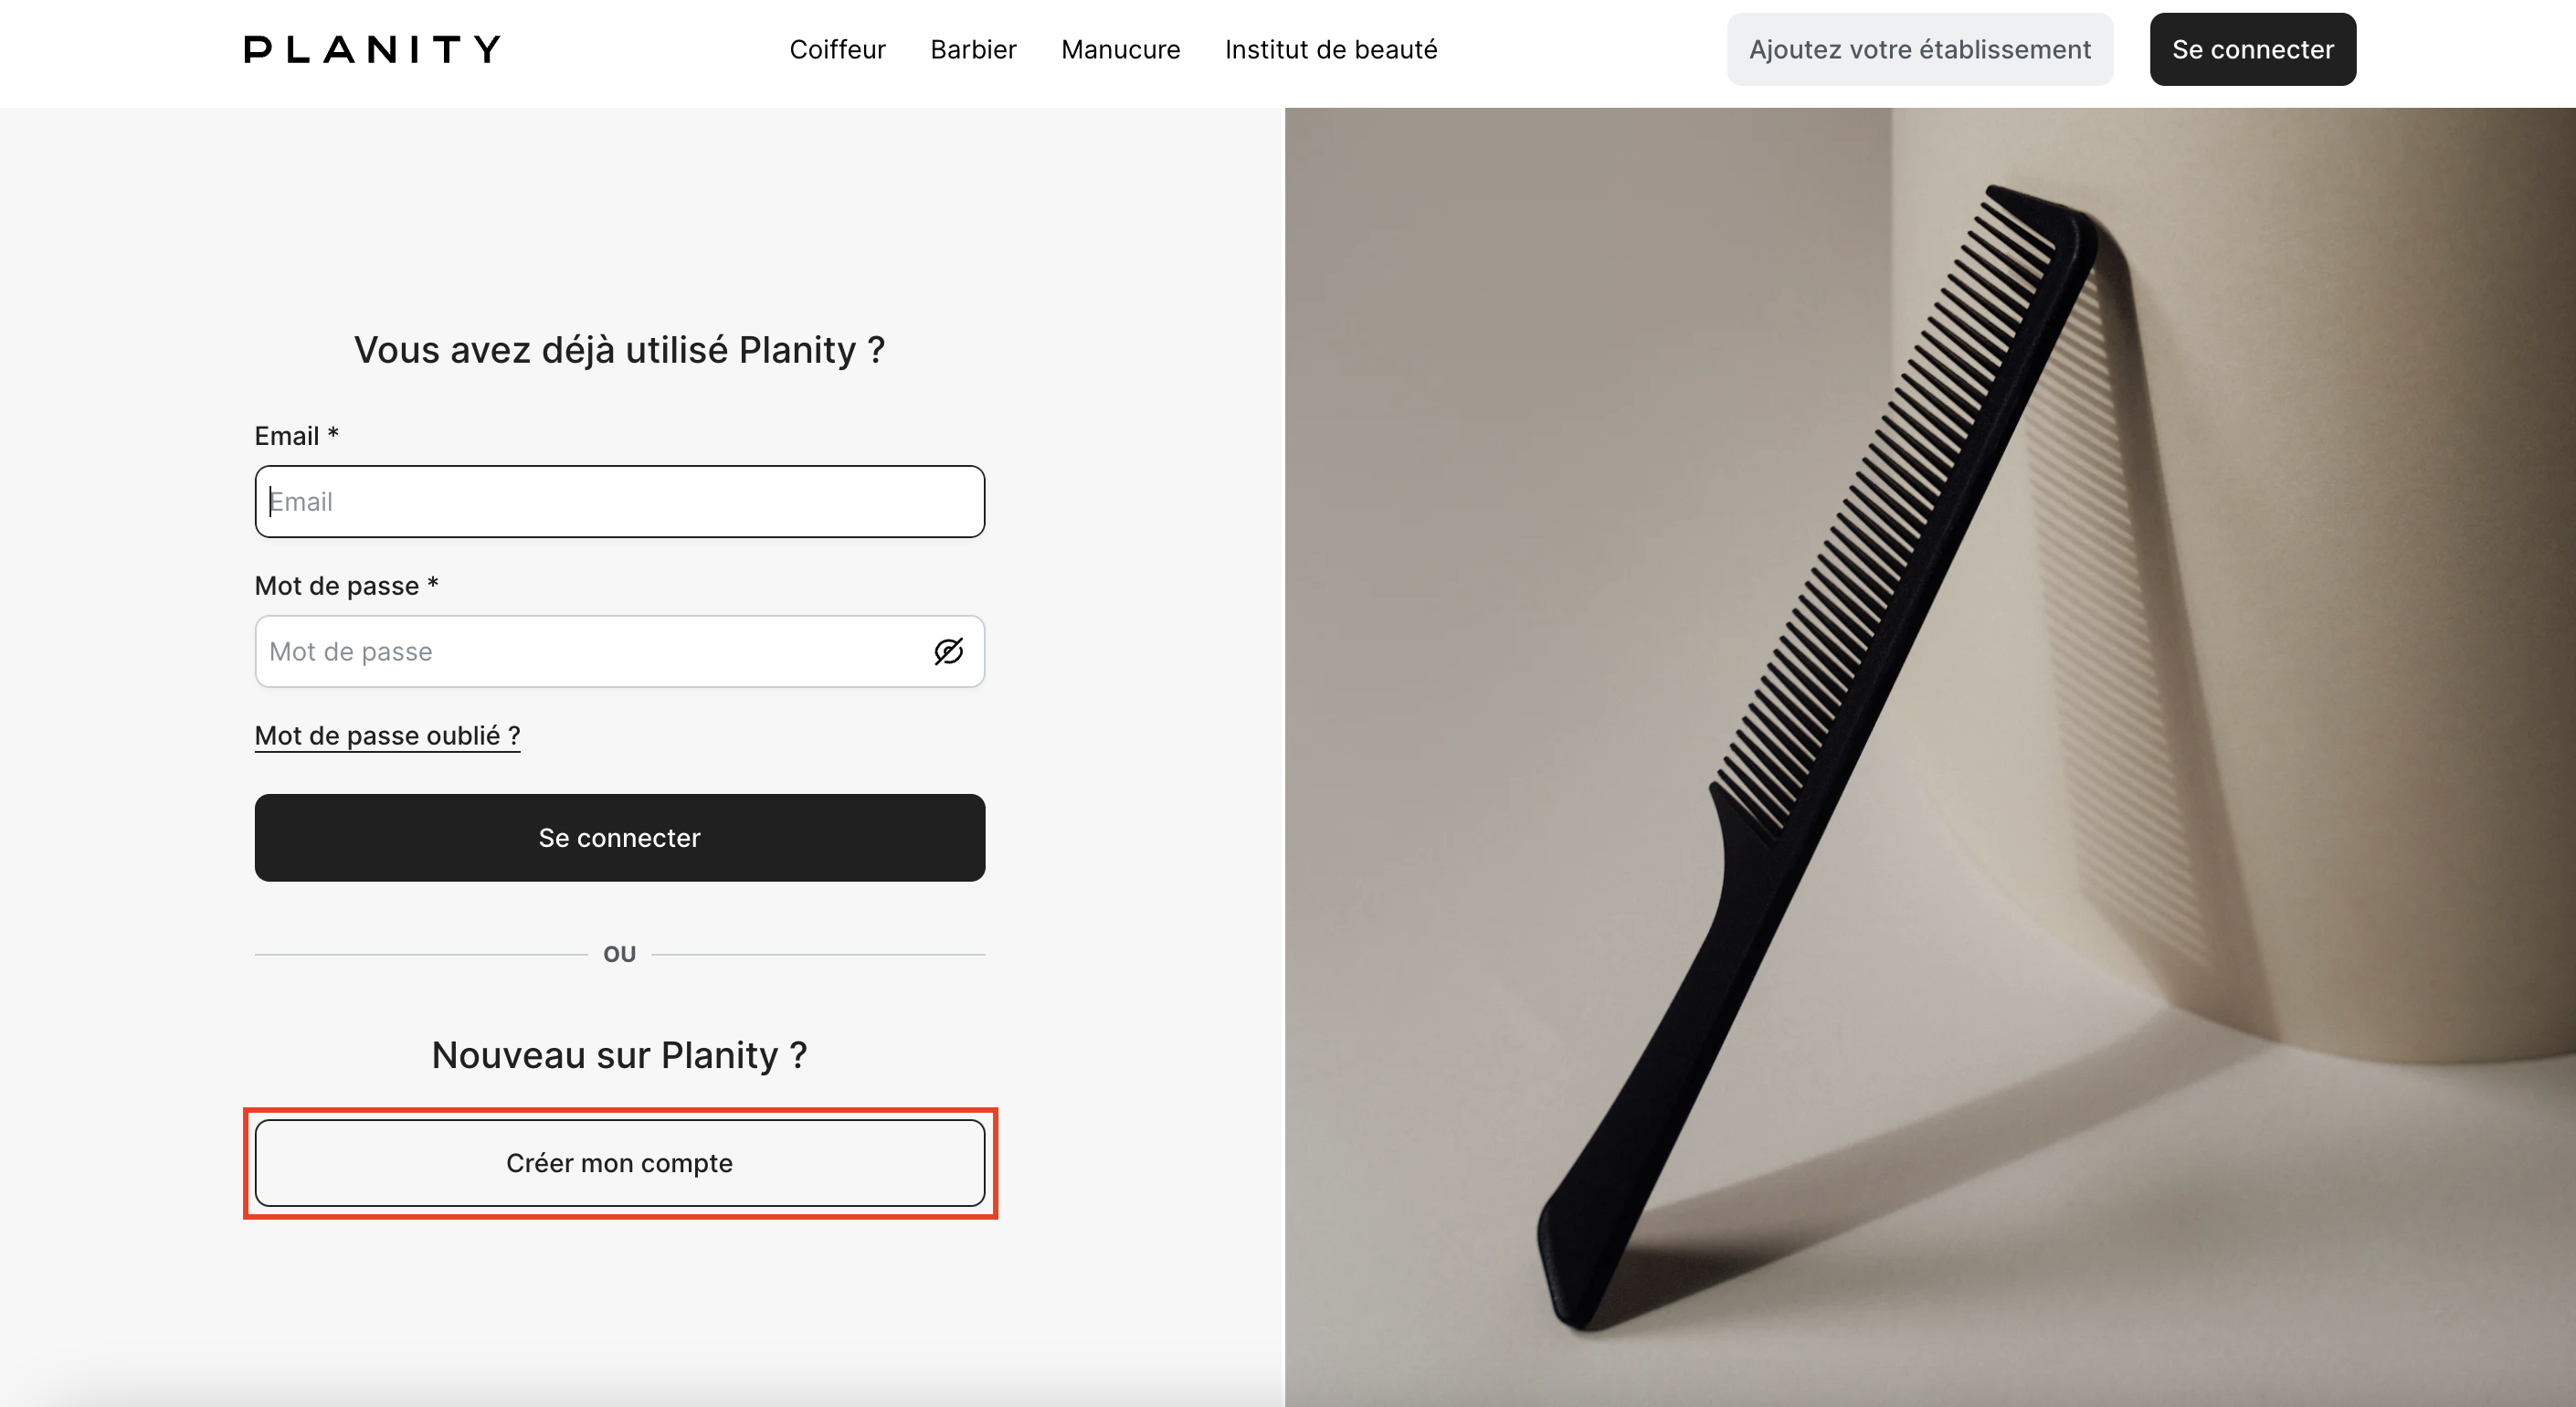The width and height of the screenshot is (2576, 1407).
Task: Click the 'Vous avez déjà utilisé Planity ?' heading
Action: (620, 350)
